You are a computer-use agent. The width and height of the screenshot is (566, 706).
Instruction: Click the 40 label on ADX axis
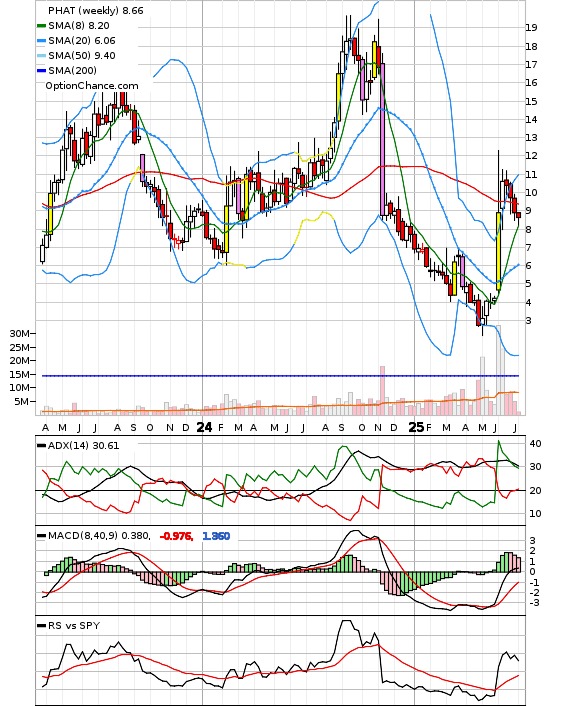[x=535, y=444]
